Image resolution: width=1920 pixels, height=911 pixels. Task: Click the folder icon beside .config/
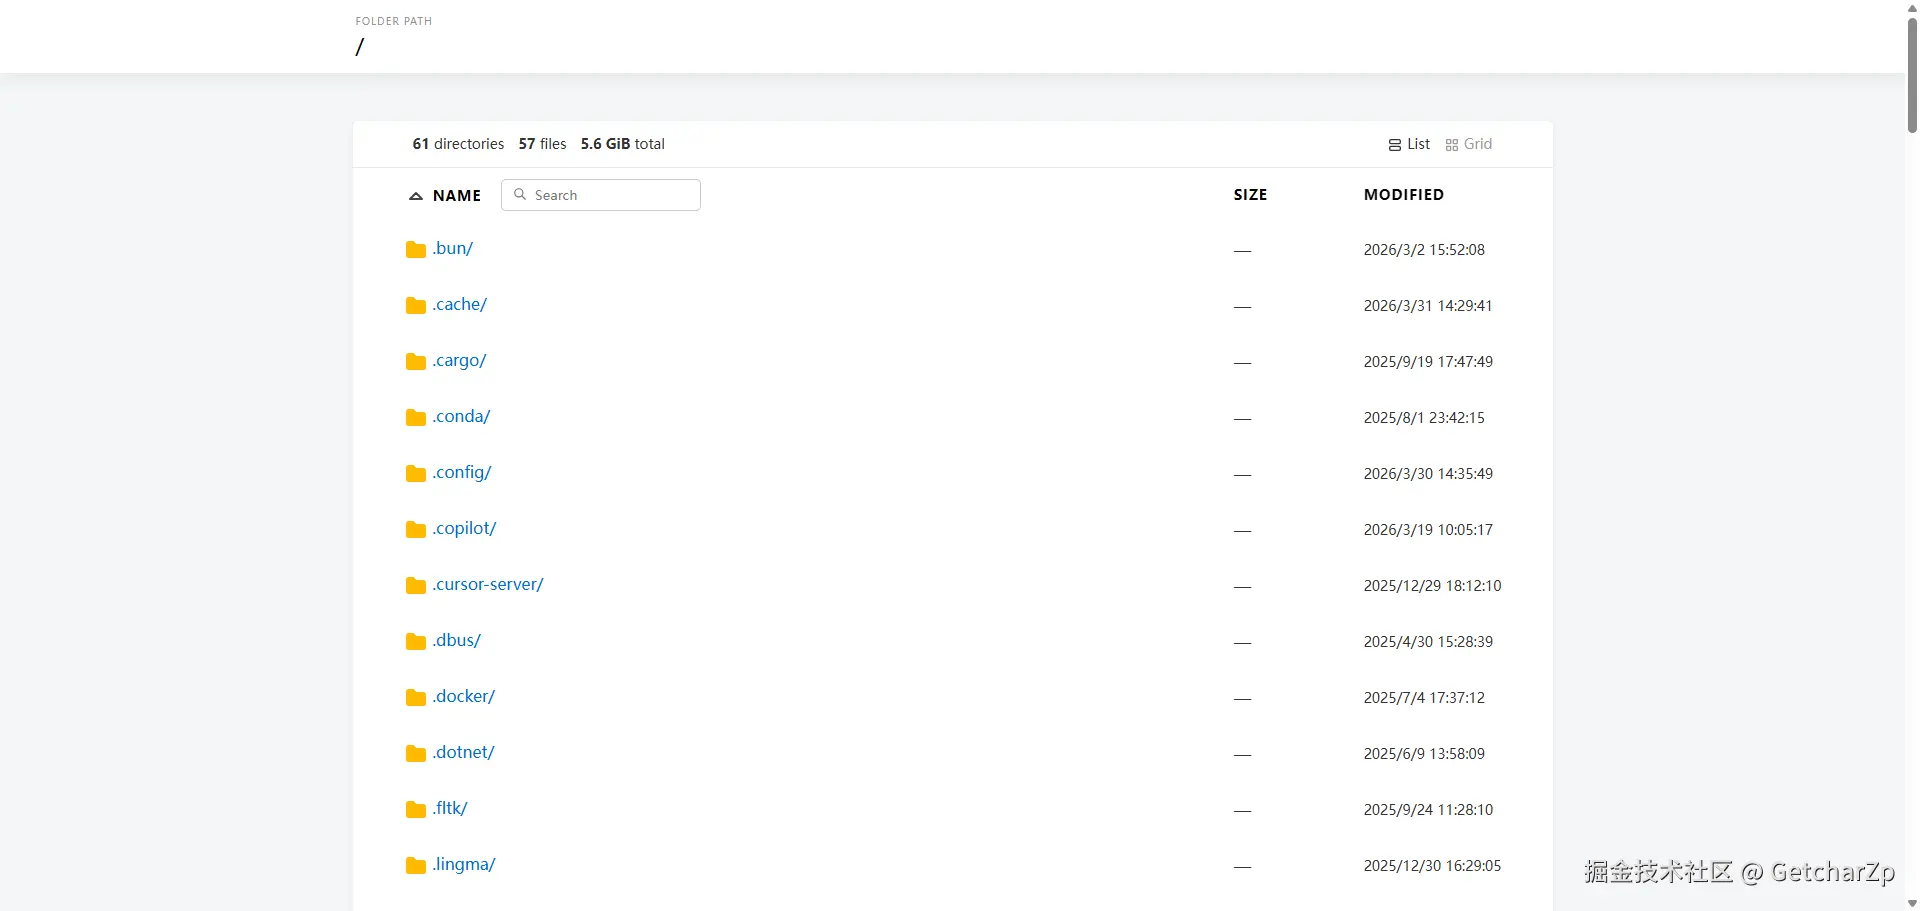click(x=416, y=473)
